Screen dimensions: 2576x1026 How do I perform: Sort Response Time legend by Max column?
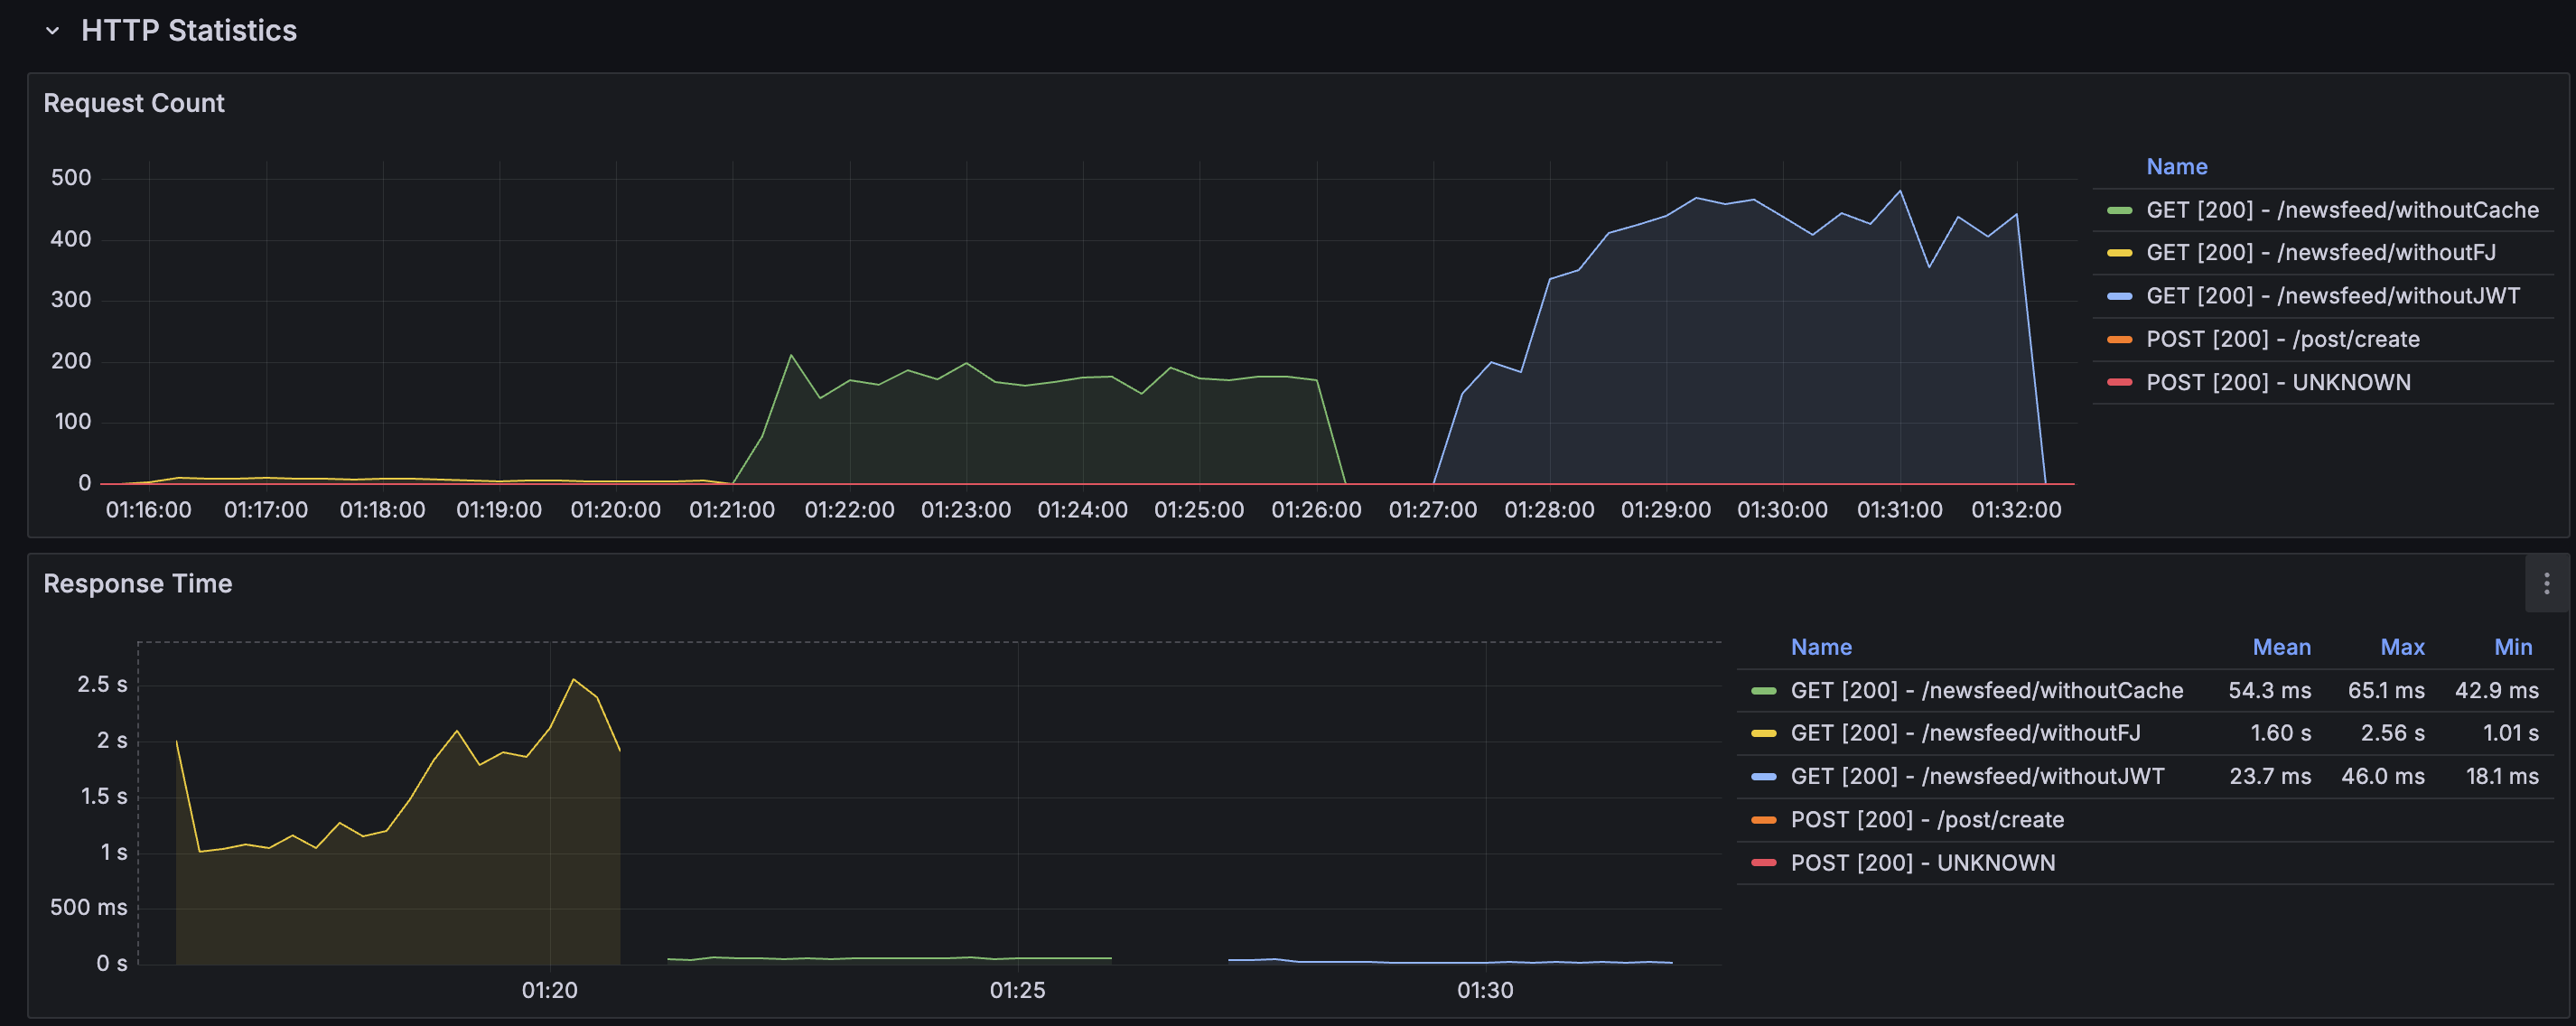click(2401, 647)
